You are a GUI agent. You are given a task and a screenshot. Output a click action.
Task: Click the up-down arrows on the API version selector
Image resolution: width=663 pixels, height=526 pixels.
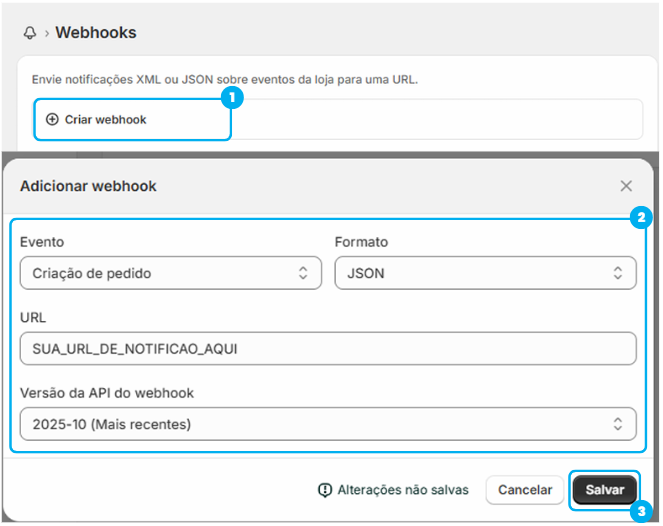pyautogui.click(x=618, y=424)
